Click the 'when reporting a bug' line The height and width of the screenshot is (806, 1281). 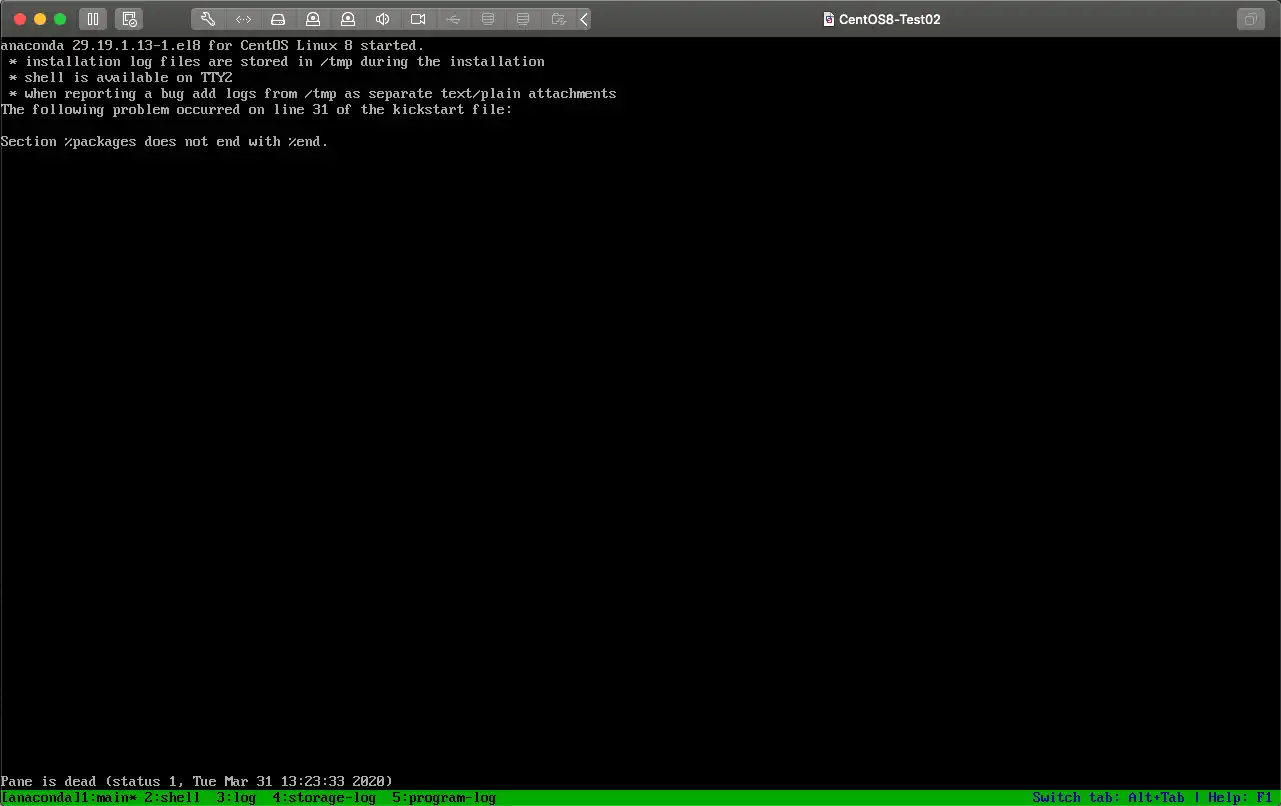[x=313, y=93]
